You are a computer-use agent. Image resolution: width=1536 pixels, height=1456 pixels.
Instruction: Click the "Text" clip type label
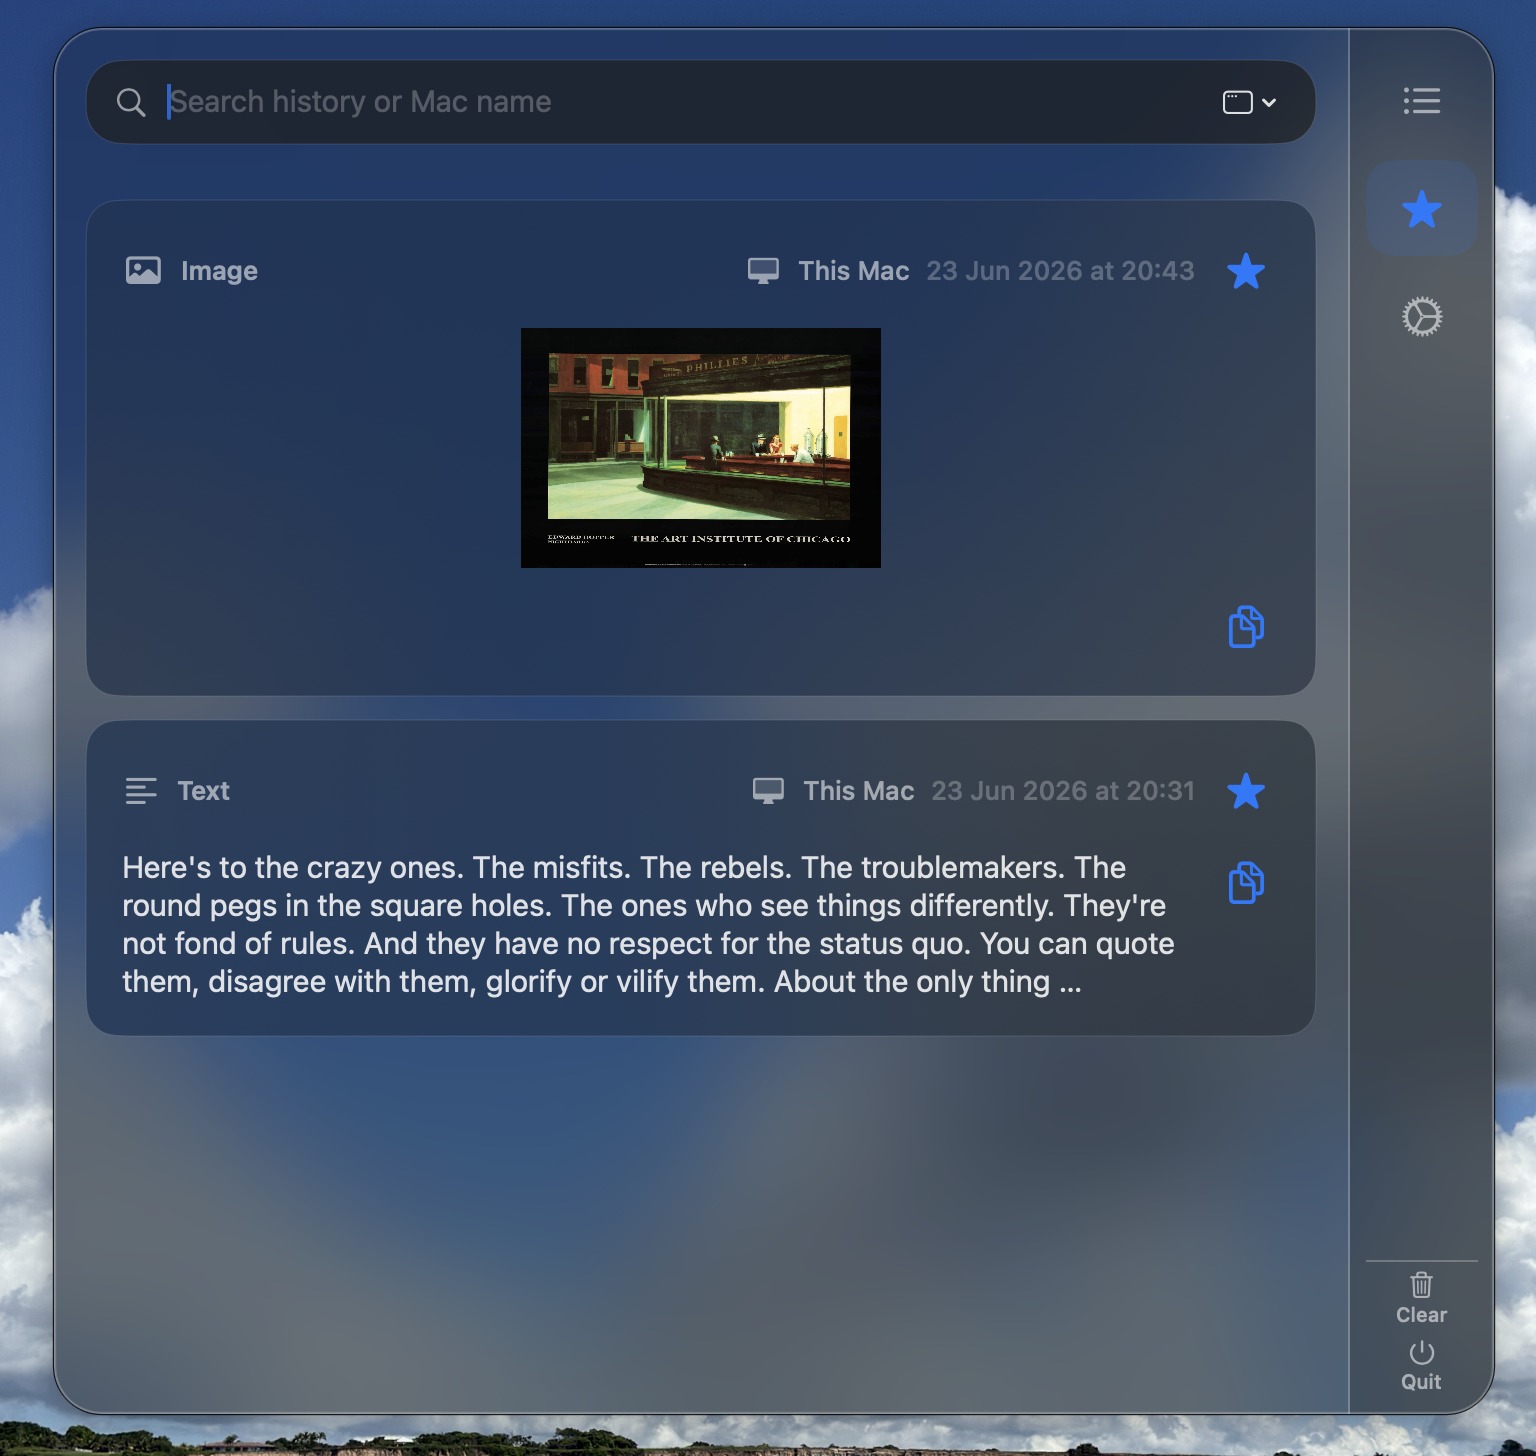(204, 791)
